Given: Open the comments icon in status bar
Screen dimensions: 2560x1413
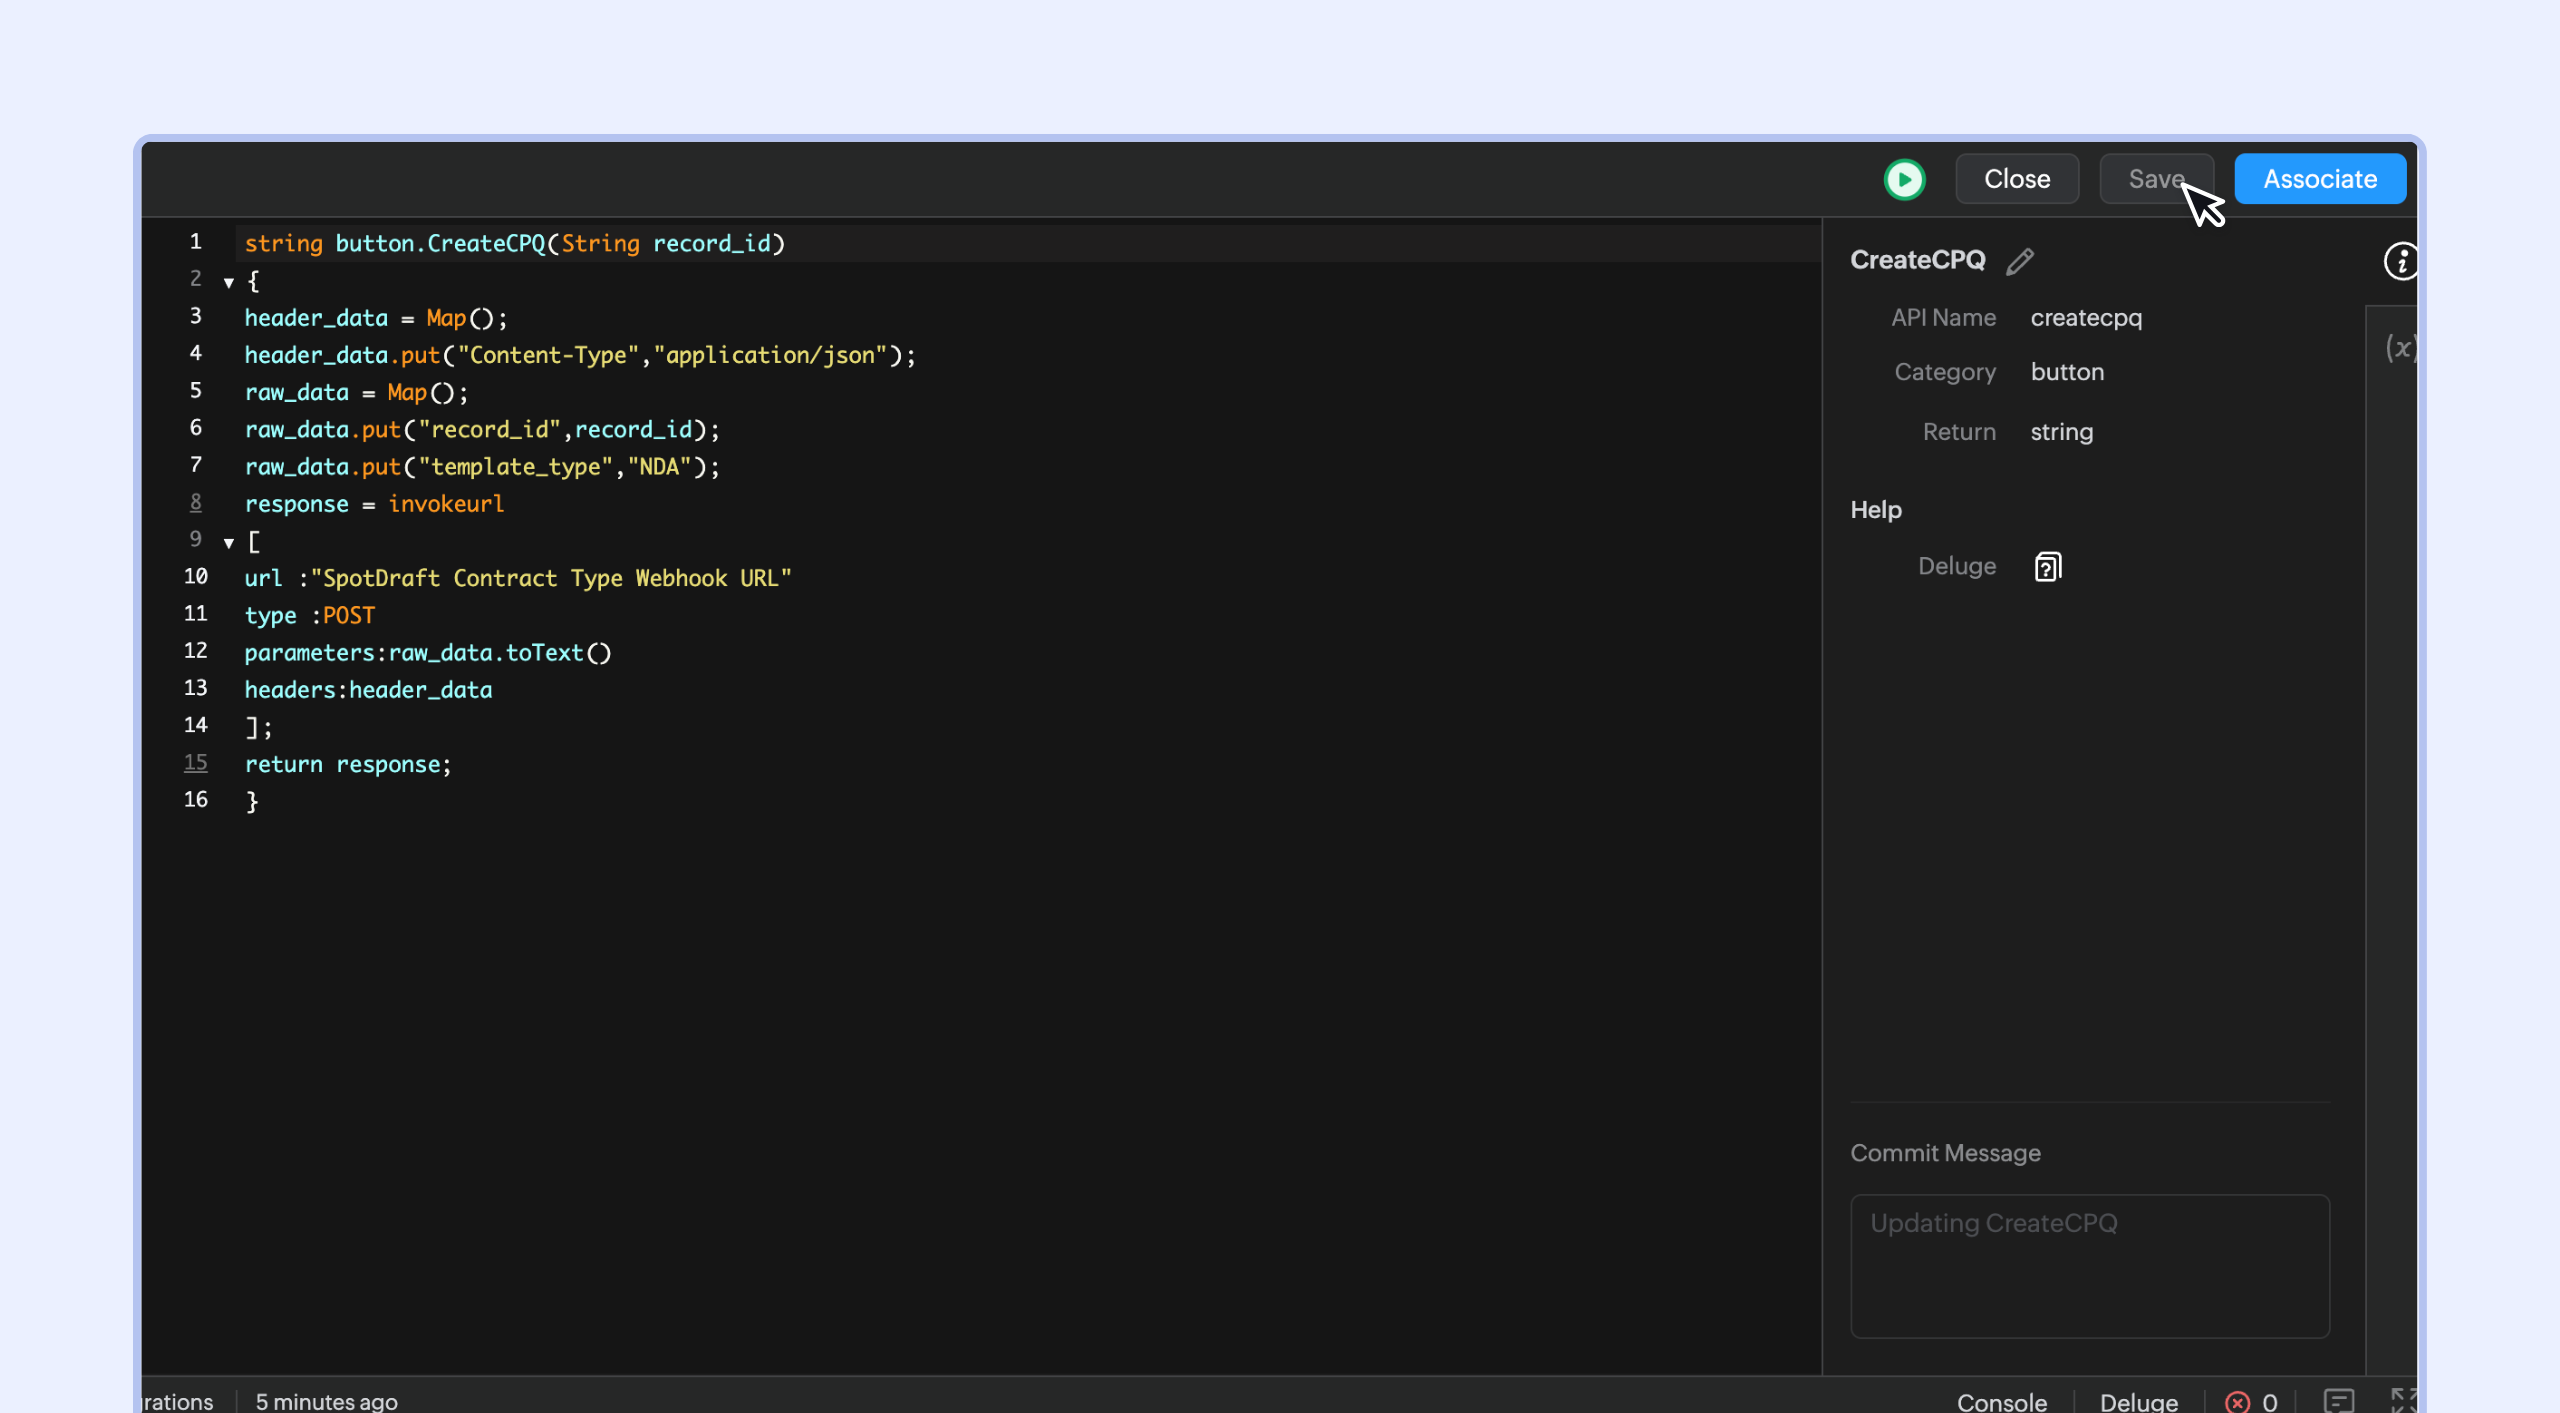Looking at the screenshot, I should click(2338, 1401).
